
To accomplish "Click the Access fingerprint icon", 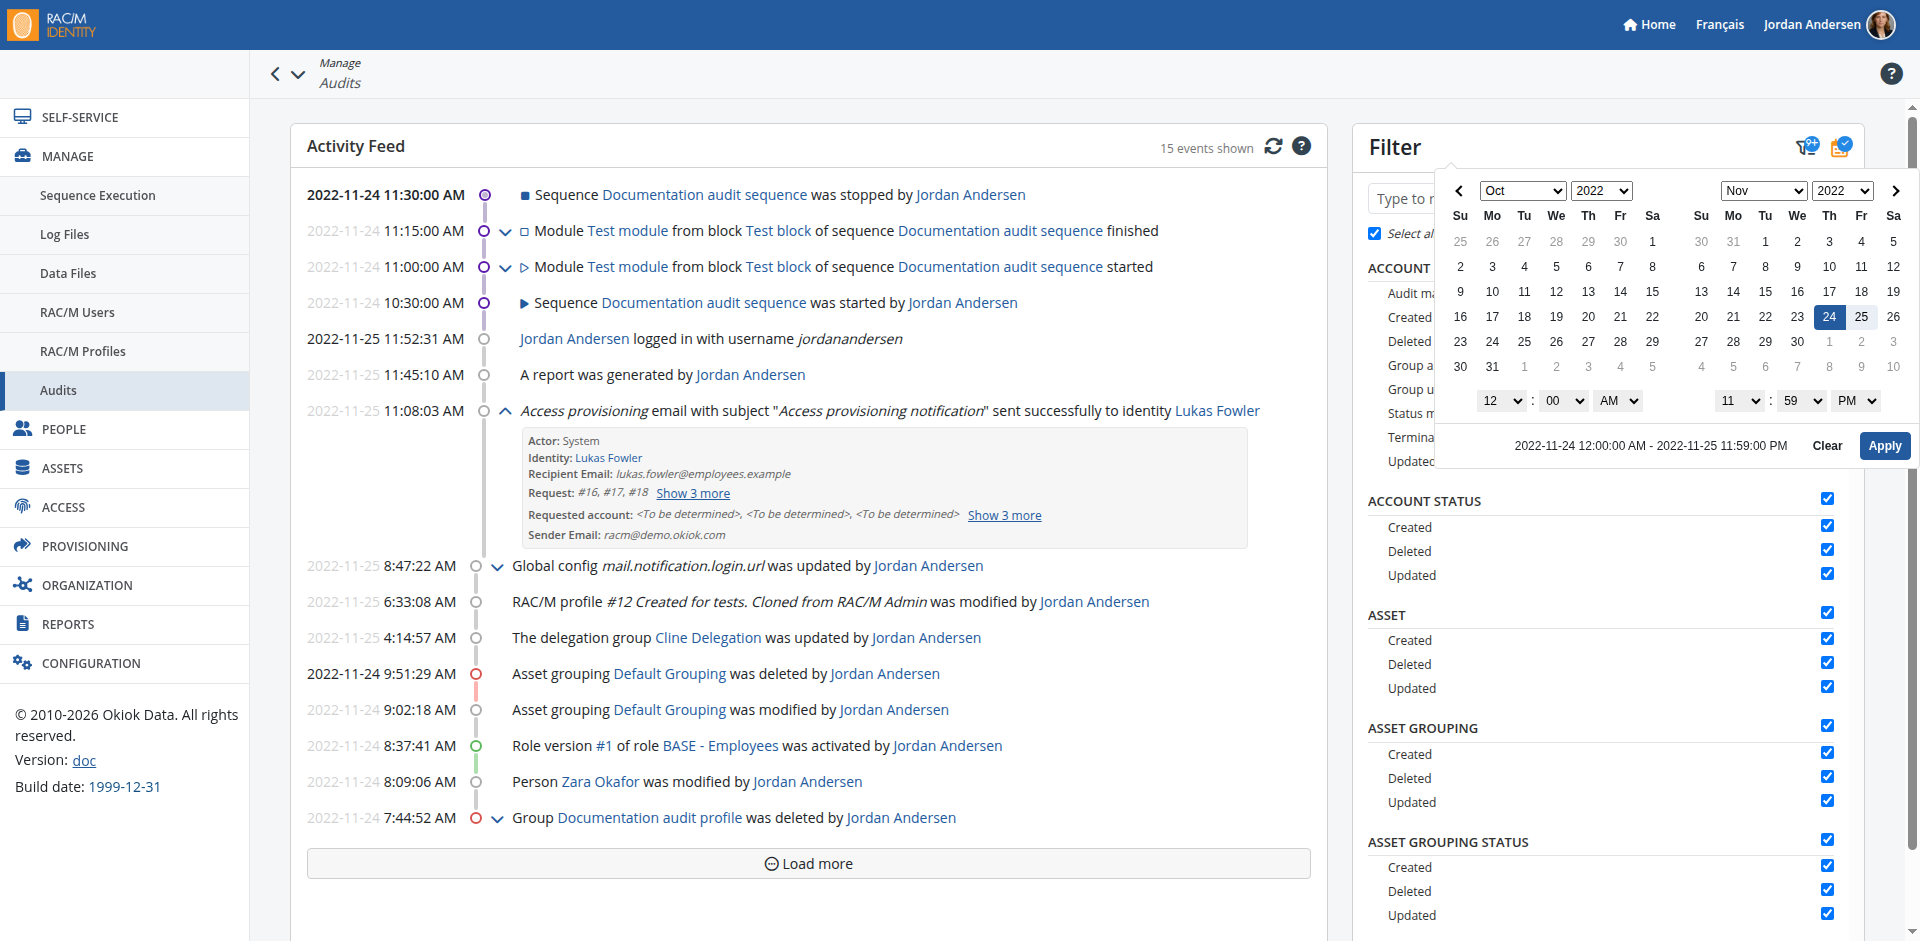I will (x=22, y=507).
